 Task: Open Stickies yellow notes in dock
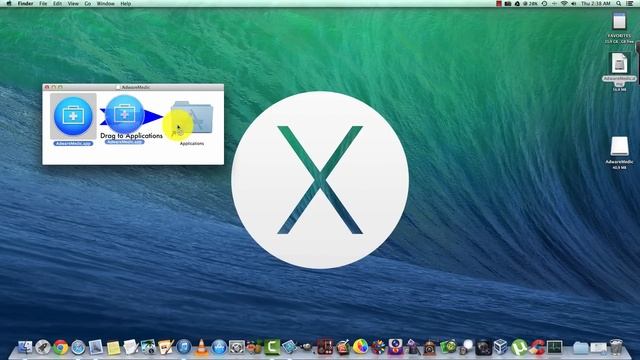tap(113, 348)
